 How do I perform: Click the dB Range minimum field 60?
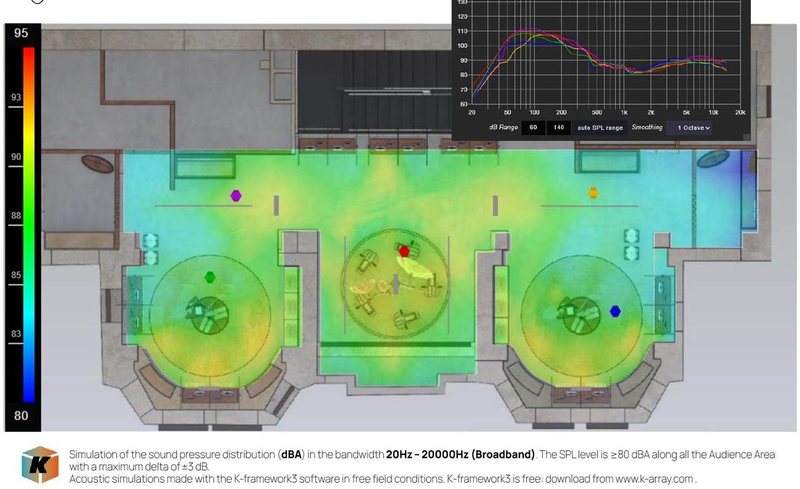tap(533, 128)
